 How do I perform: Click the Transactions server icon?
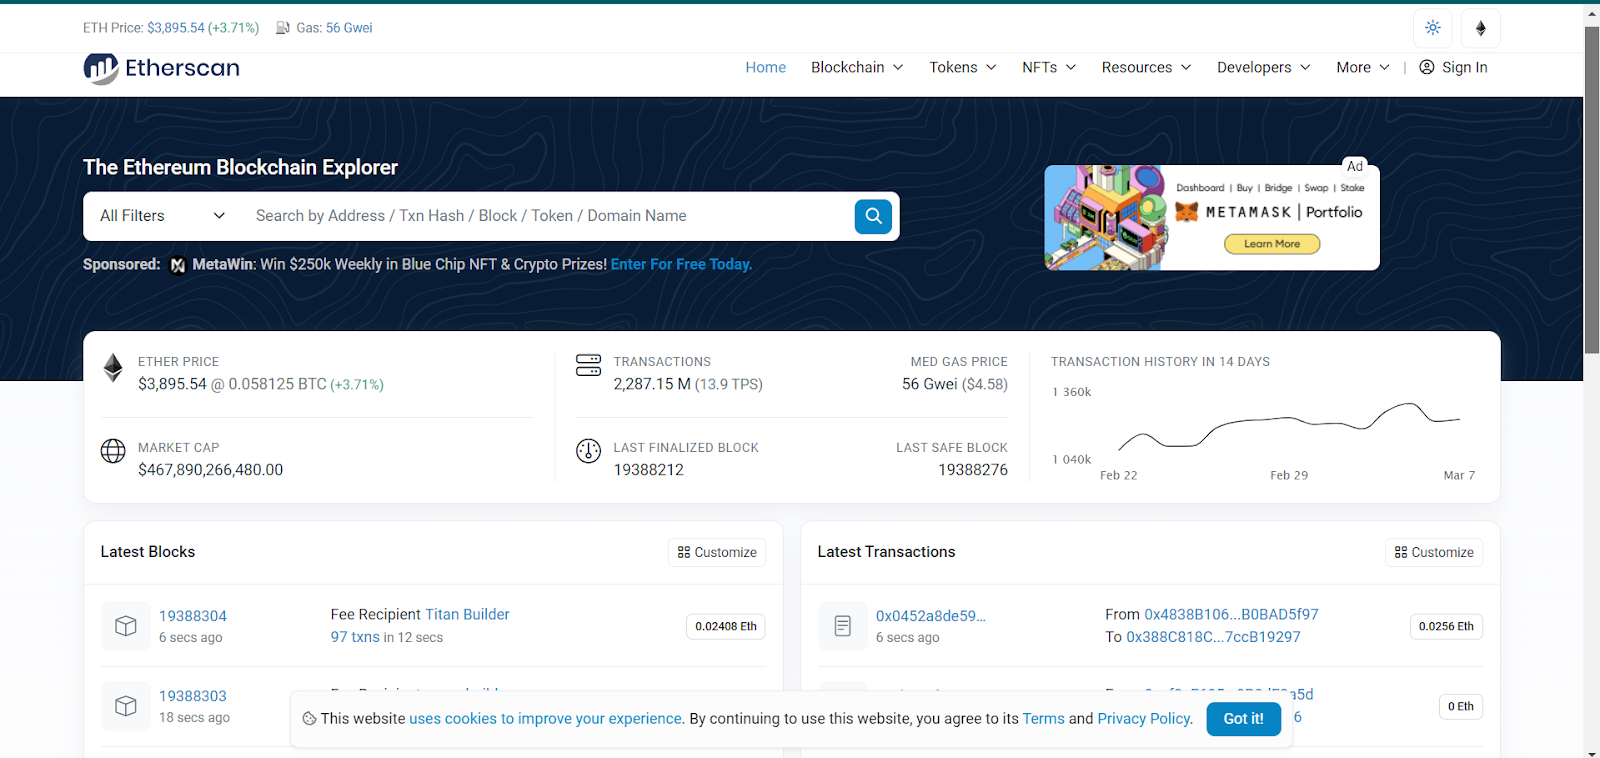(588, 365)
